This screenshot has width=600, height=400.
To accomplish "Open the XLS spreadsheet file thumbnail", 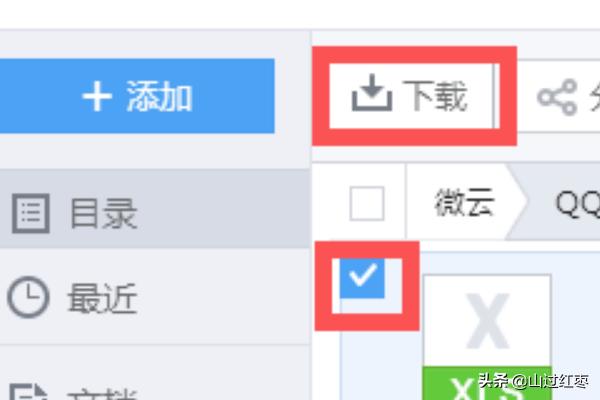I will (487, 337).
